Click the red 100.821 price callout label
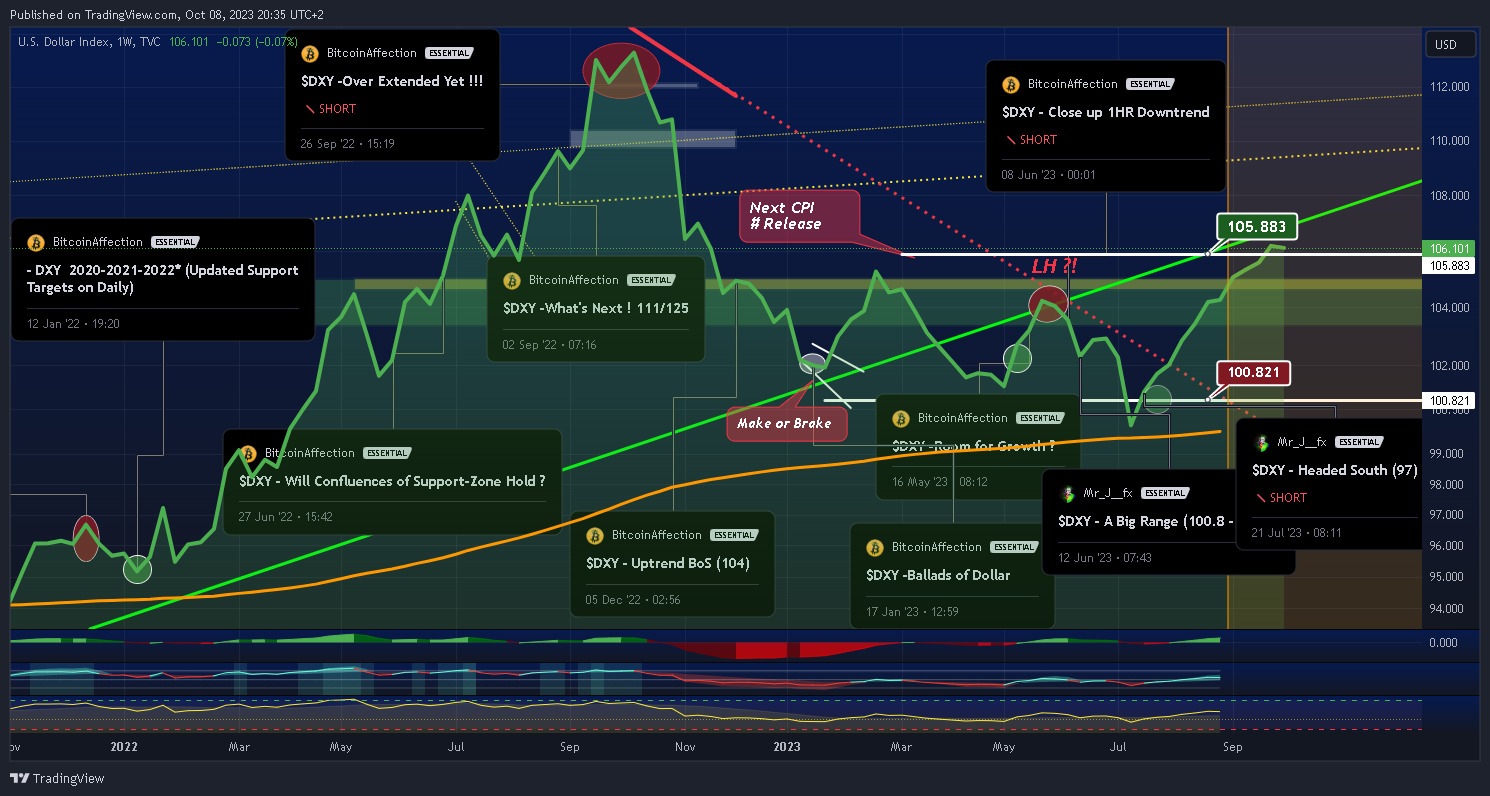Viewport: 1490px width, 796px height. (1254, 373)
